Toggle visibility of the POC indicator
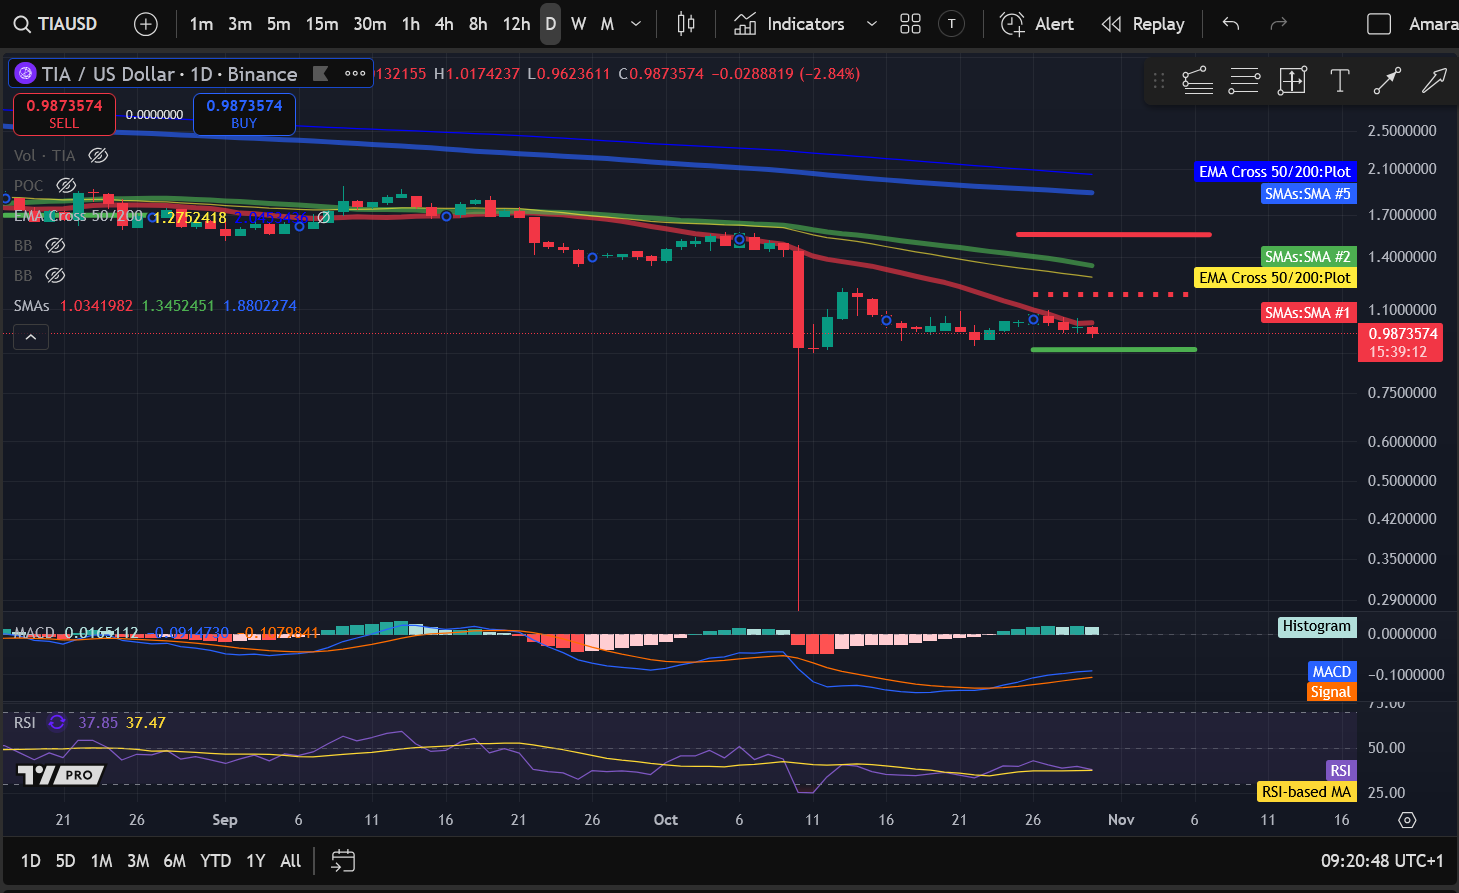Image resolution: width=1459 pixels, height=893 pixels. click(x=66, y=185)
